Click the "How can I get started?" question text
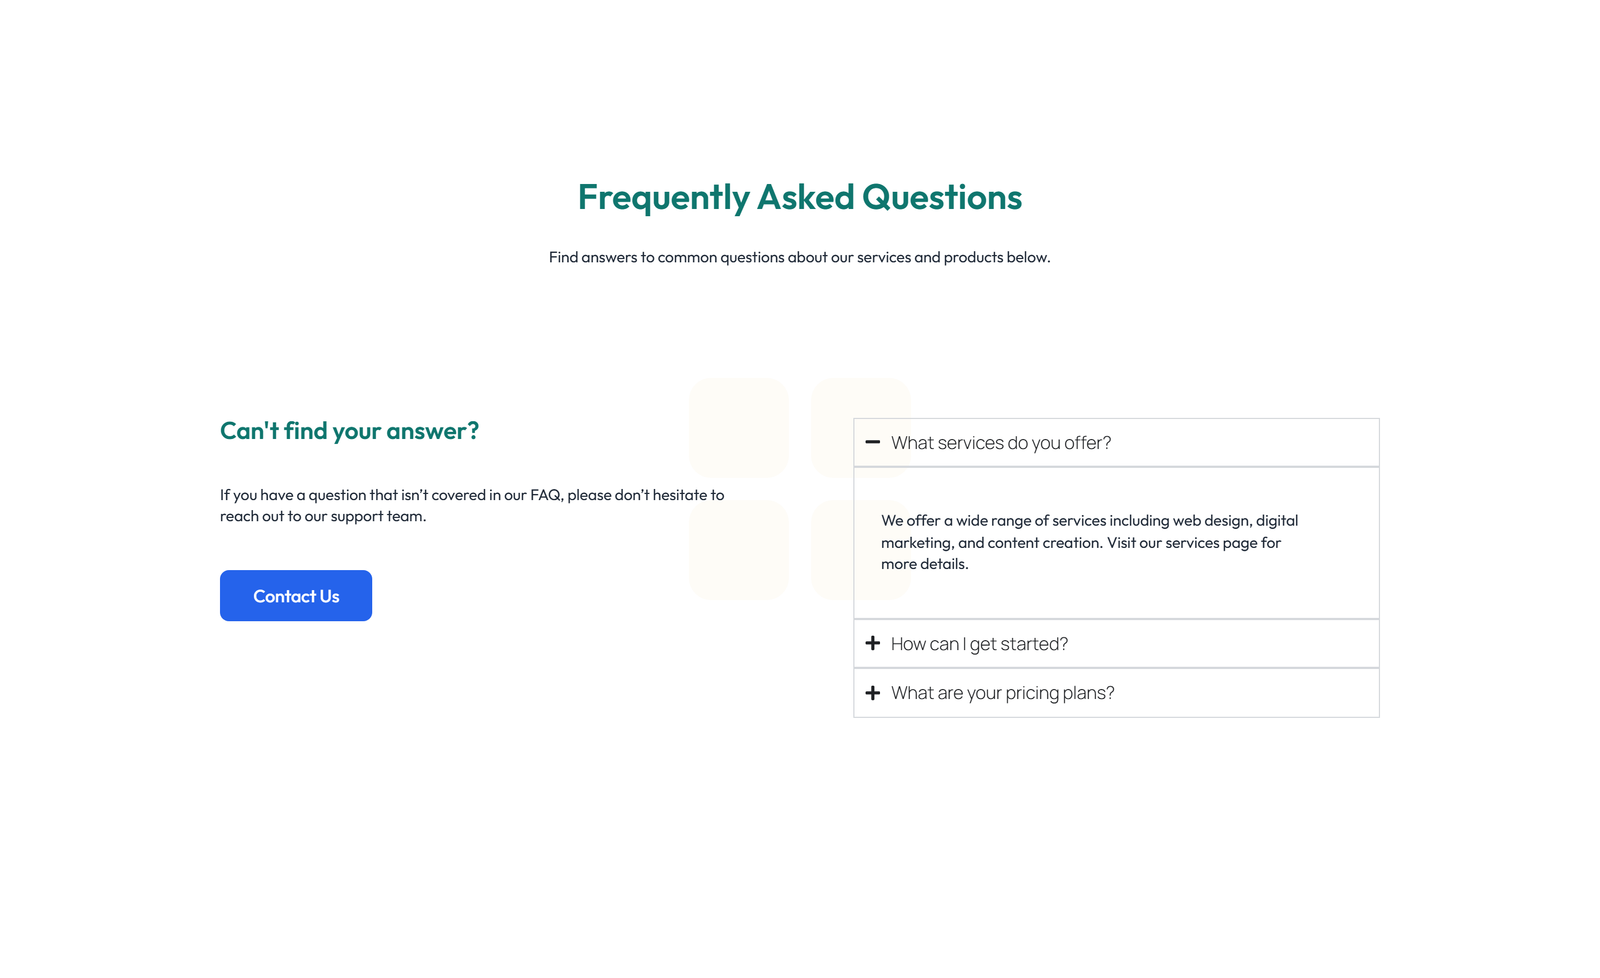The image size is (1600, 978). coord(979,643)
